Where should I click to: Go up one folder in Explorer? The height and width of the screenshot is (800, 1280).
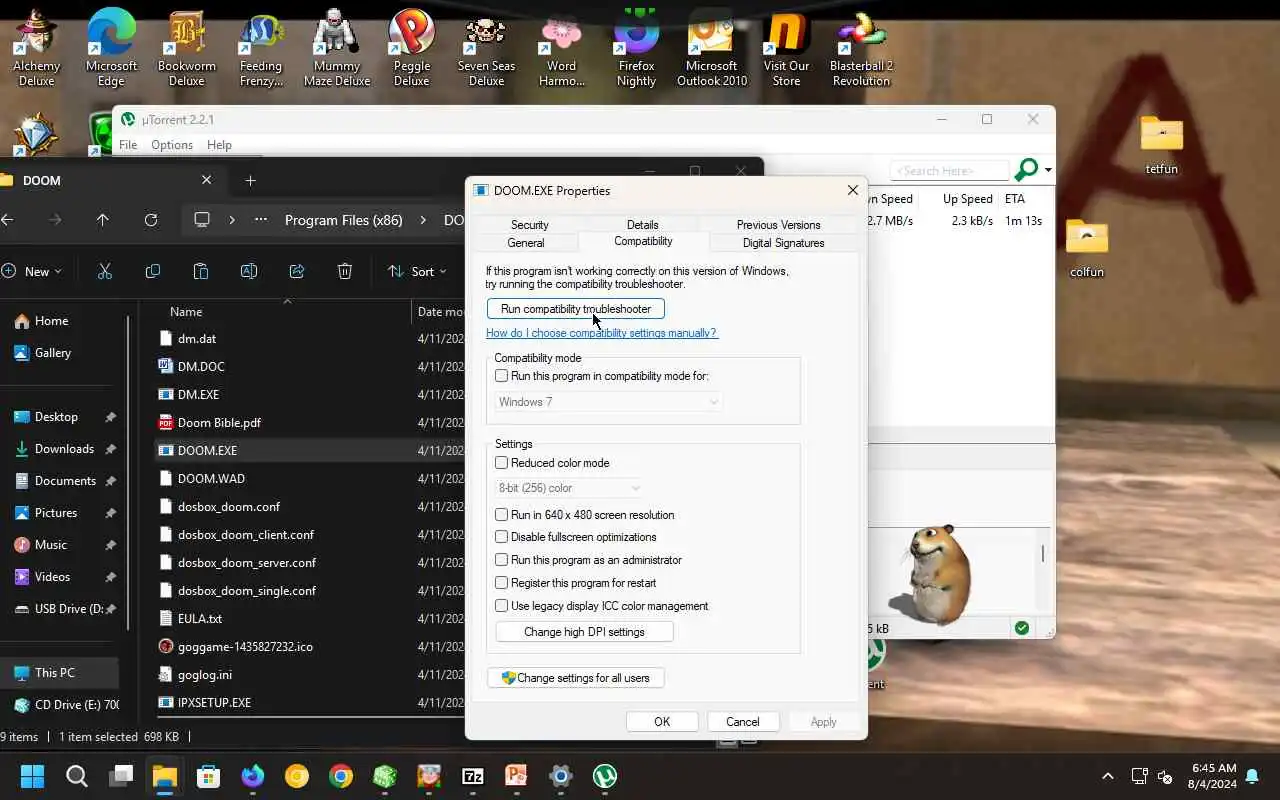(103, 220)
